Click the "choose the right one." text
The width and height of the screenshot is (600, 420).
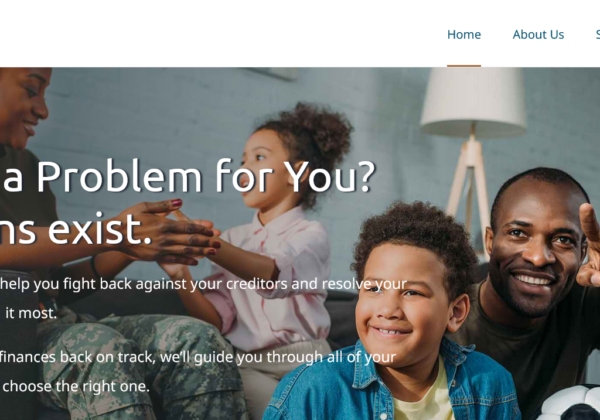pyautogui.click(x=76, y=386)
